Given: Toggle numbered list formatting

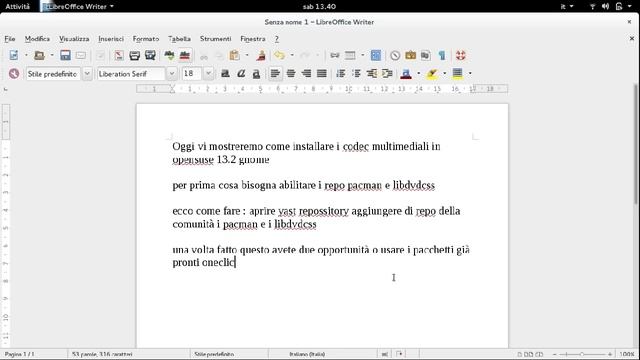Looking at the screenshot, I should (340, 73).
